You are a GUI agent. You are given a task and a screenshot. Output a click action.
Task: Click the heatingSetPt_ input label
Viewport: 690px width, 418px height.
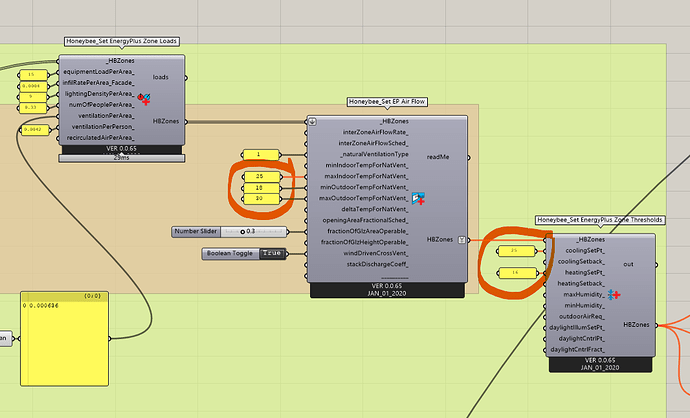(585, 273)
